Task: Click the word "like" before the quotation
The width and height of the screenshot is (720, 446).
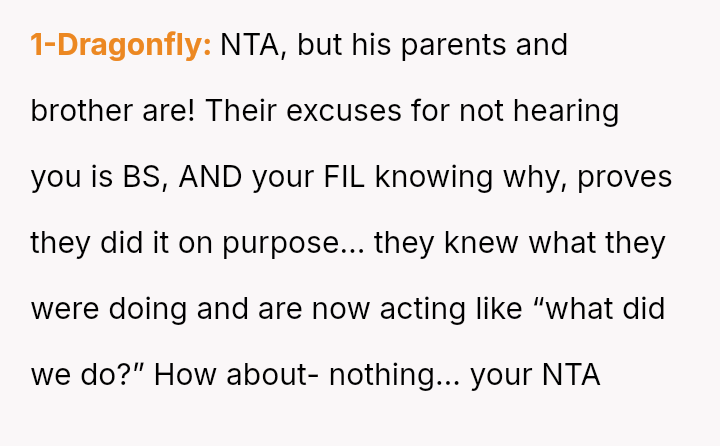Action: (x=499, y=308)
